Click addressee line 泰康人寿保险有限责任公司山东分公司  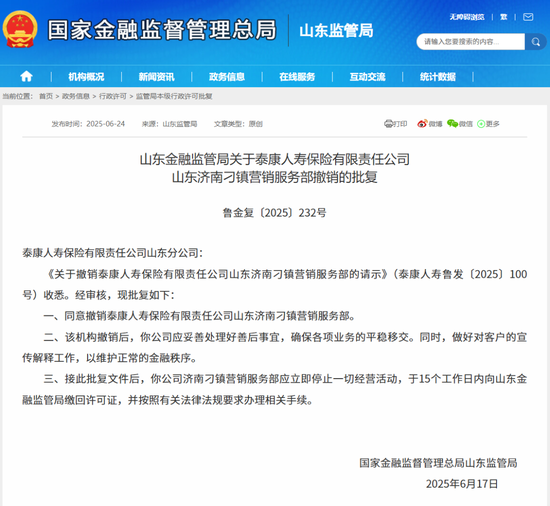pos(112,253)
